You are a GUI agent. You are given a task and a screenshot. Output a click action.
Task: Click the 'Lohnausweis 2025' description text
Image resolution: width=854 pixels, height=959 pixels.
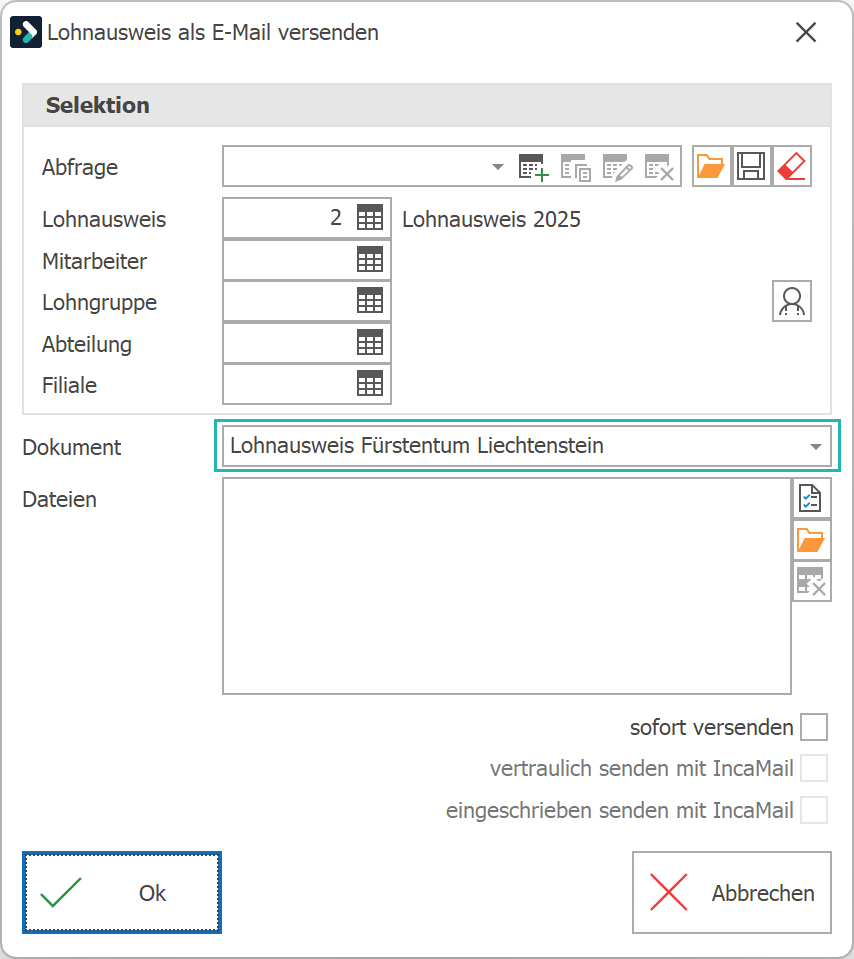click(491, 219)
